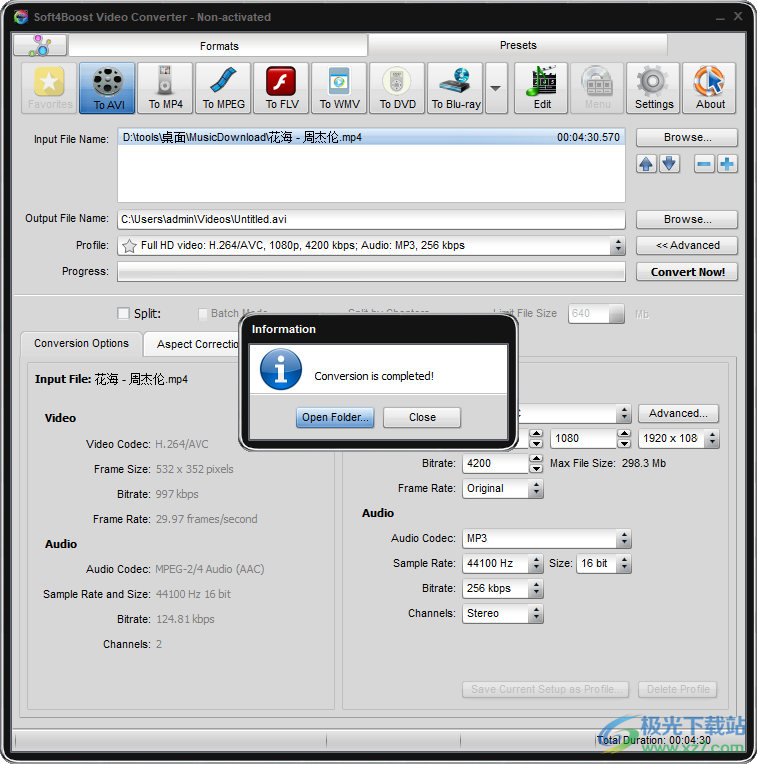Browse for an input file
Screen dimensions: 757x764
[687, 137]
